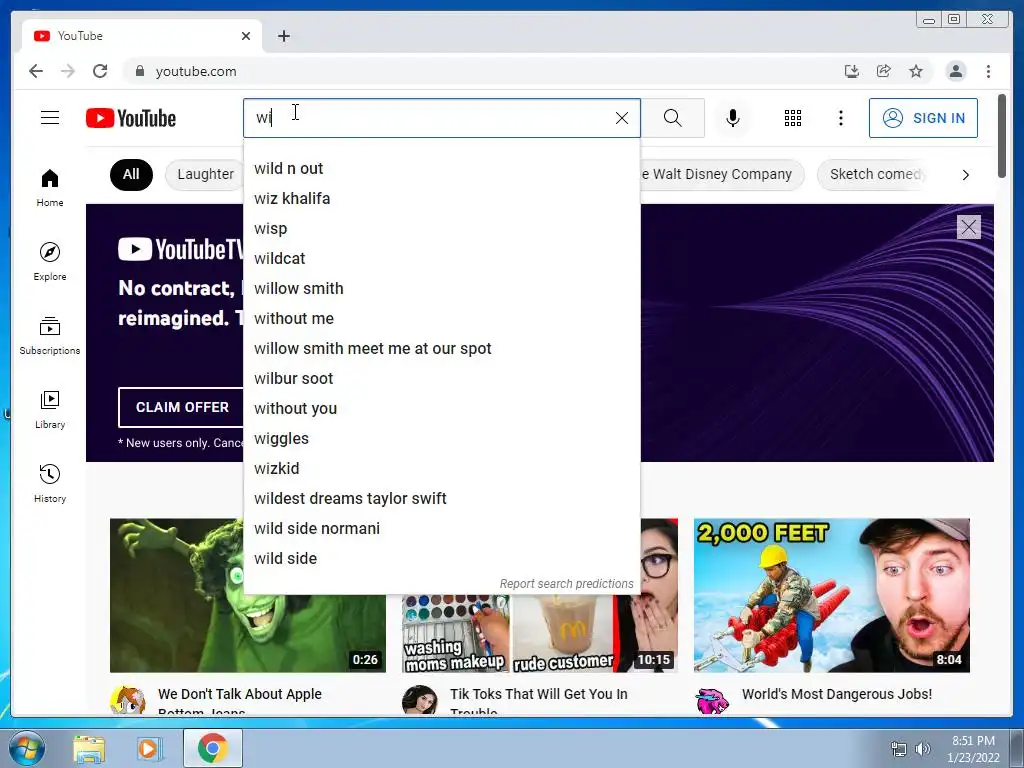Open Windows Start button
The image size is (1024, 768).
pyautogui.click(x=25, y=748)
